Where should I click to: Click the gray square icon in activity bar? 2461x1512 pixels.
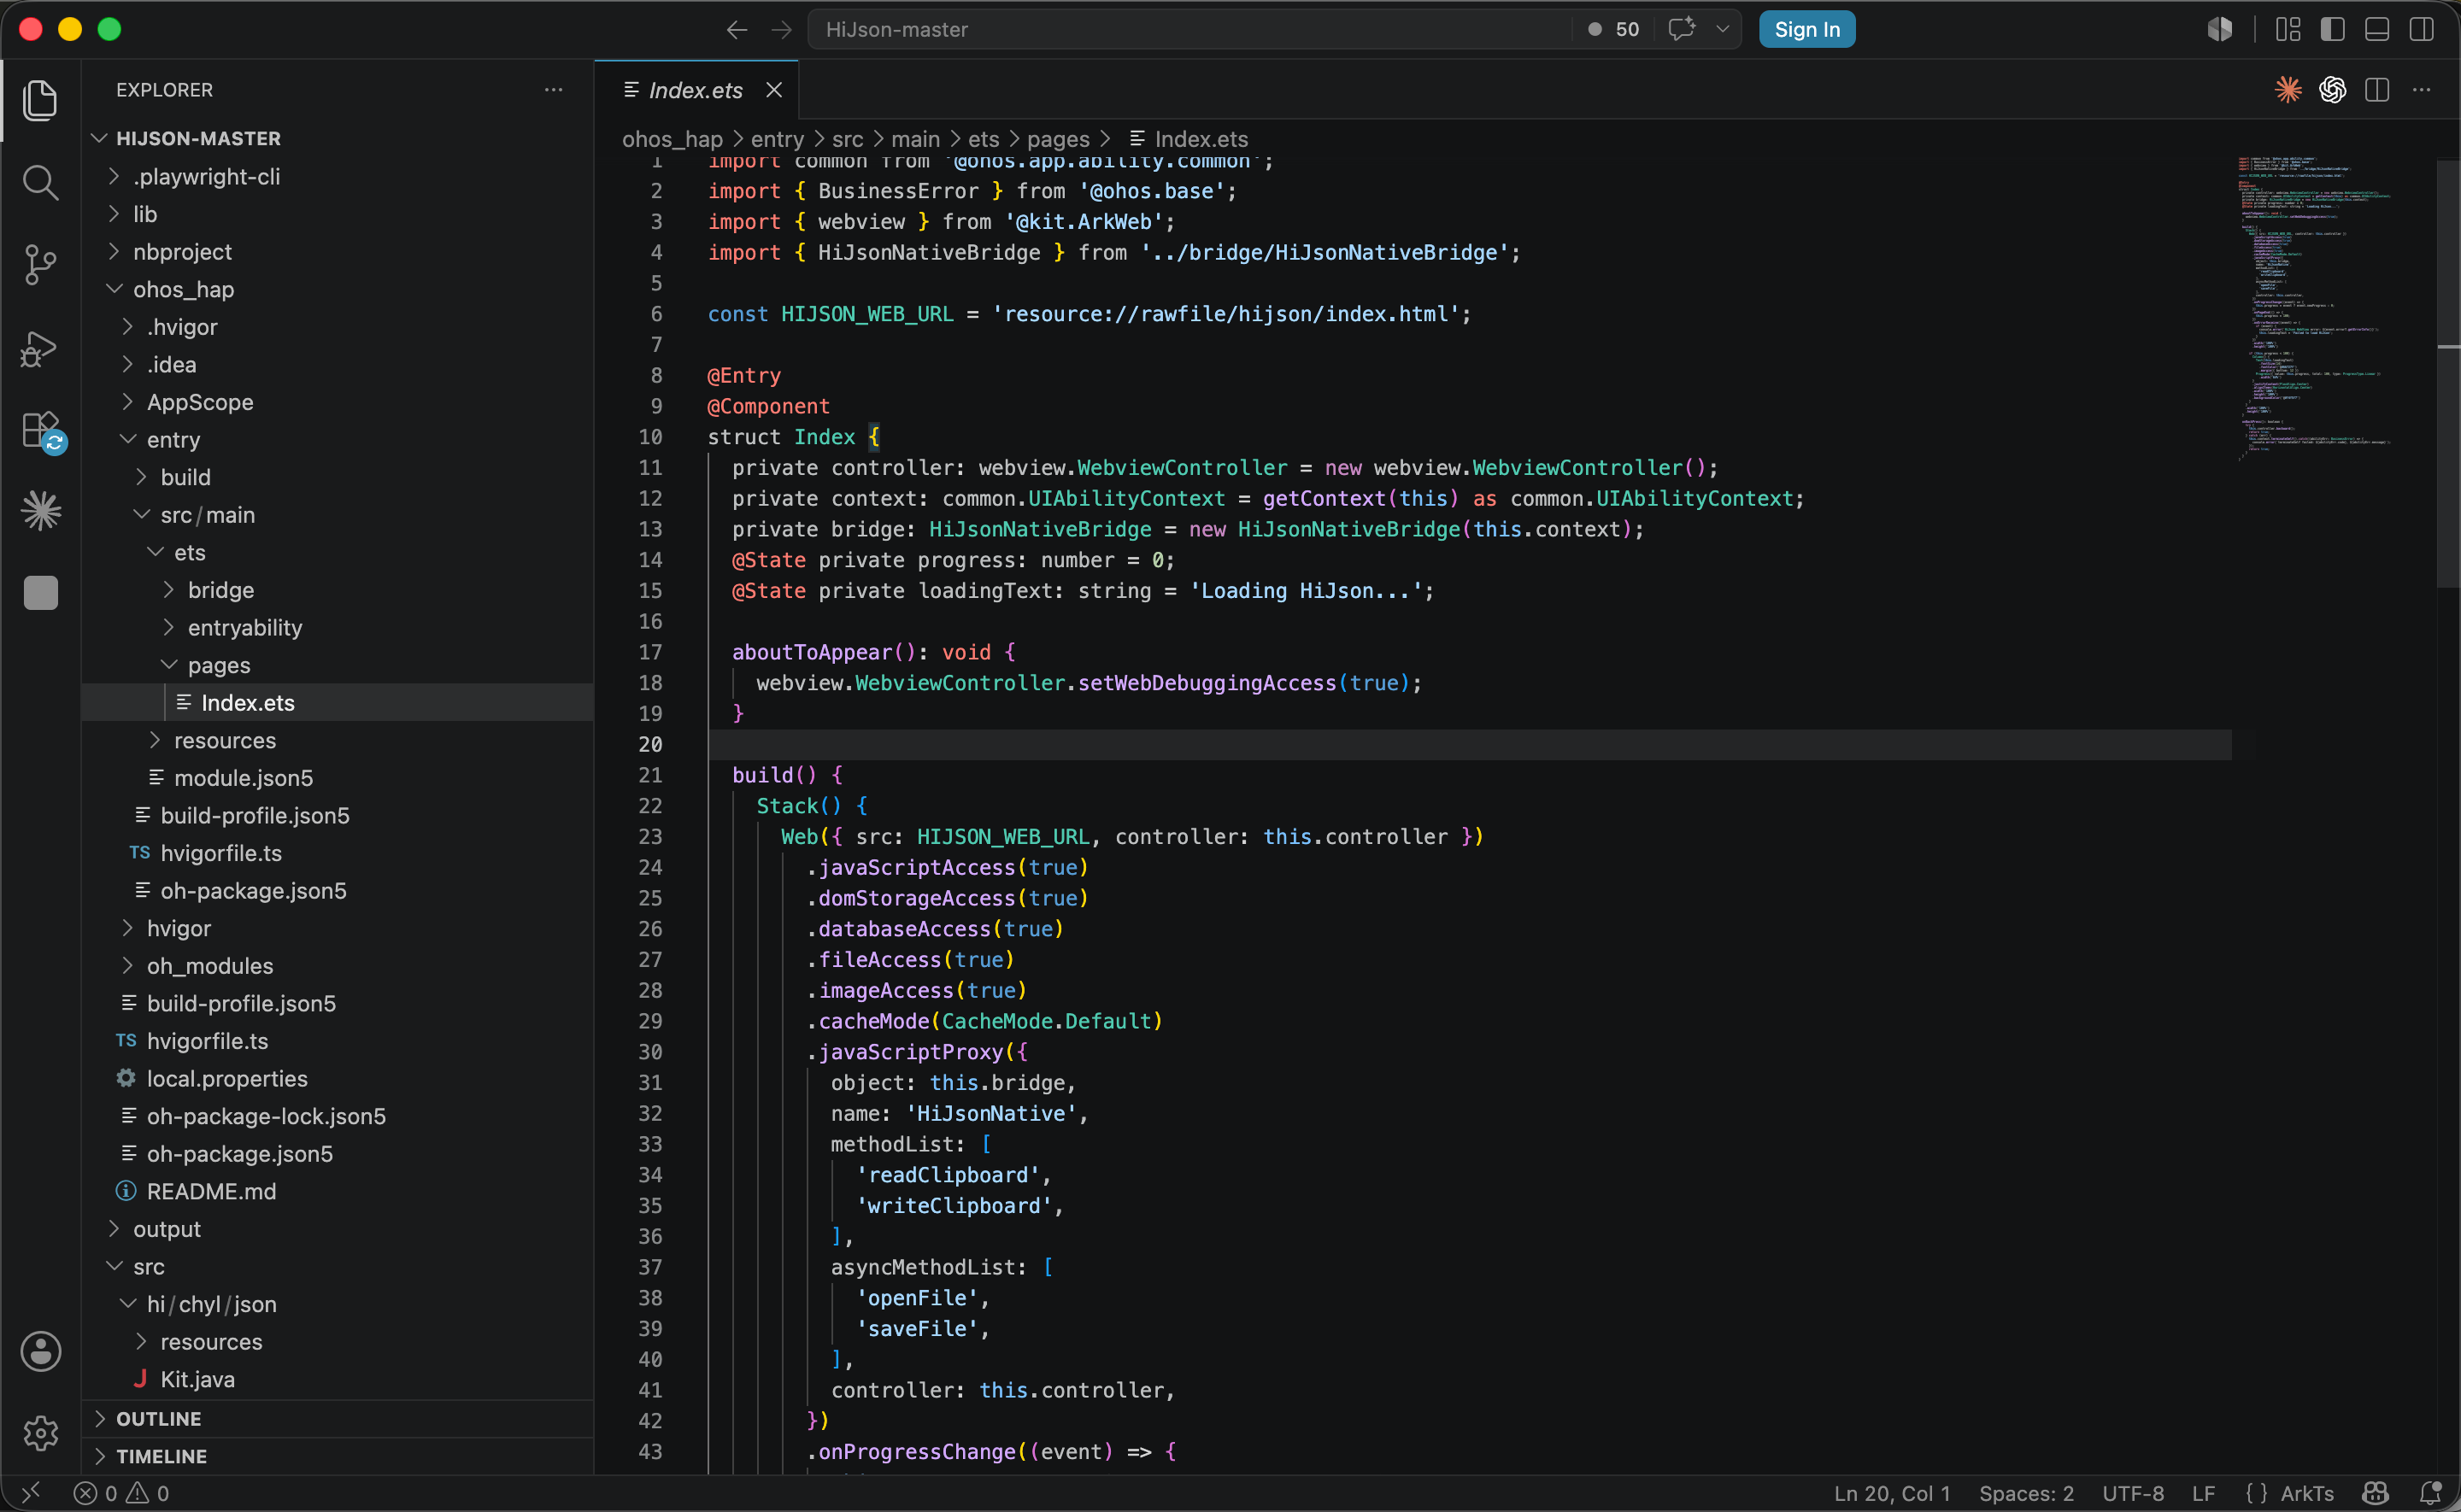coord(40,592)
